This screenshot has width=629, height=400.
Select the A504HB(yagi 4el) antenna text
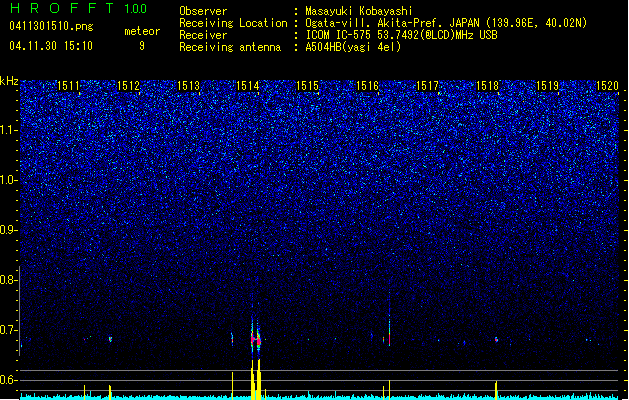click(x=353, y=47)
